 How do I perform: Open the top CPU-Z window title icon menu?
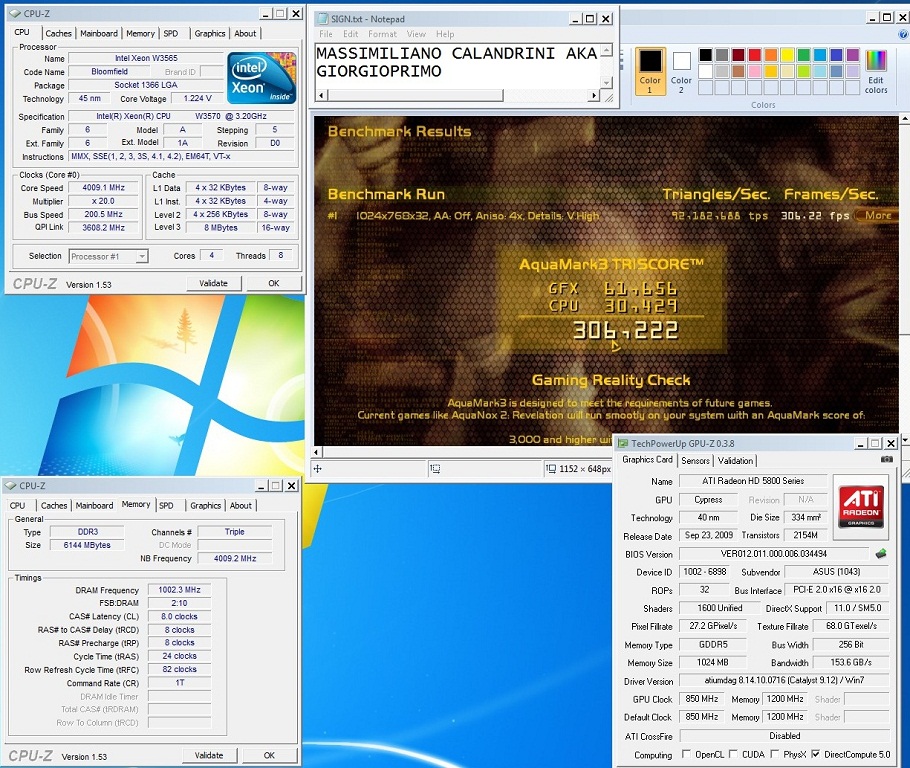(x=15, y=13)
